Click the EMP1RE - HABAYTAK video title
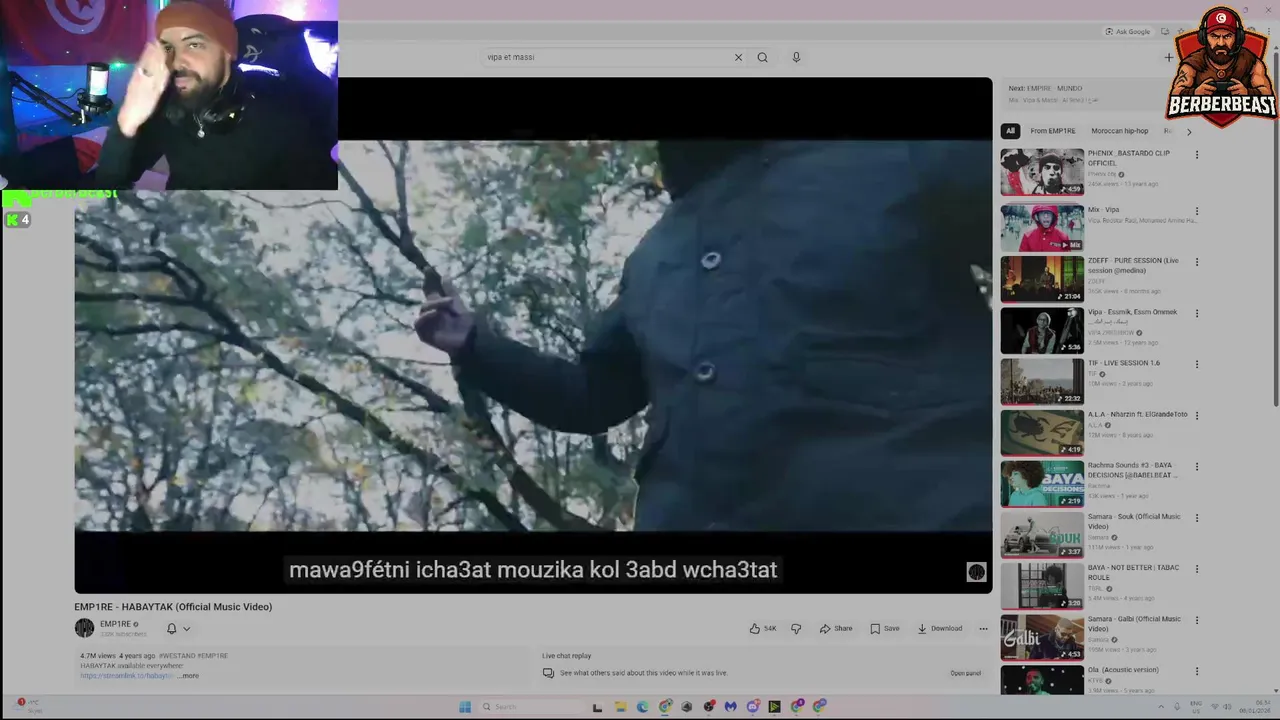This screenshot has height=720, width=1280. pyautogui.click(x=173, y=607)
